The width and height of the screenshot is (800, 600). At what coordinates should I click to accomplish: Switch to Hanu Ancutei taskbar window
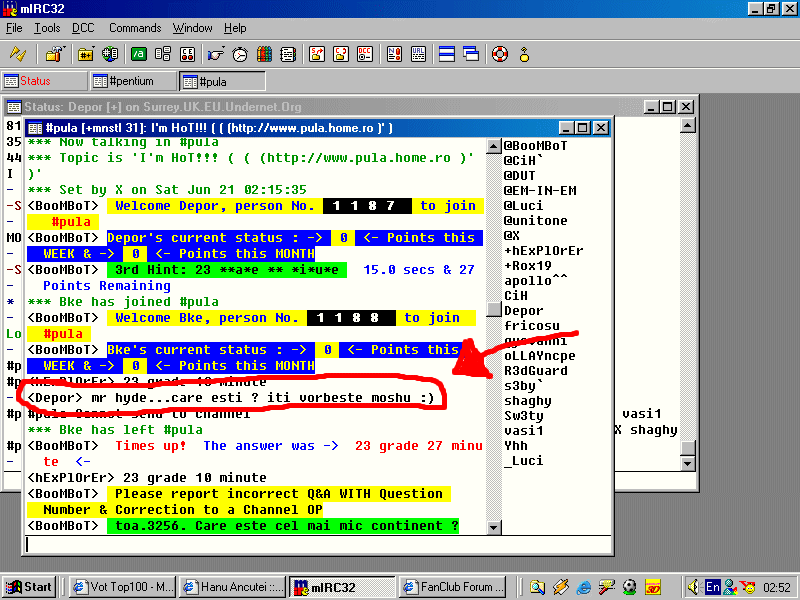(x=233, y=587)
